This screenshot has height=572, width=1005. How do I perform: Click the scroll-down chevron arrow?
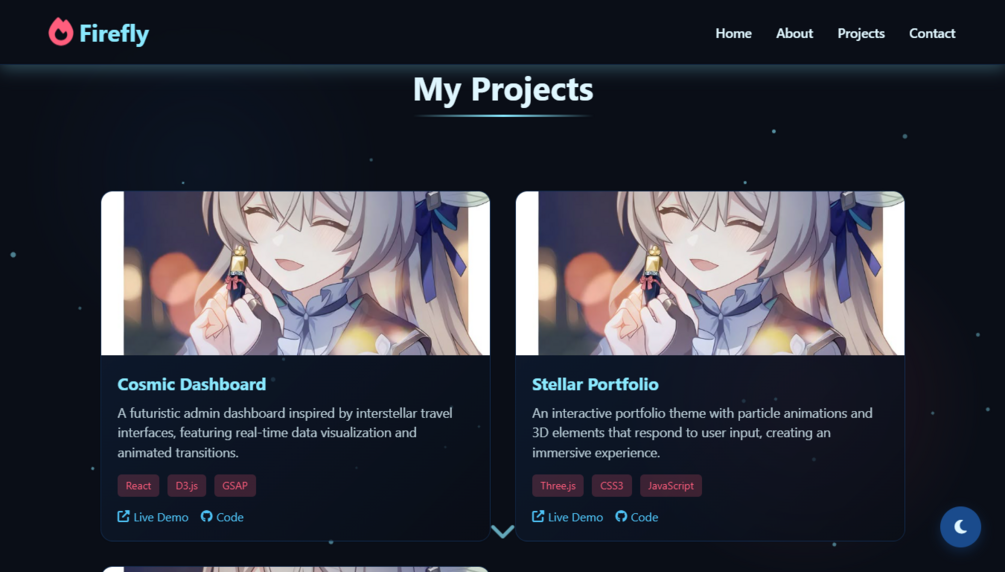click(502, 532)
